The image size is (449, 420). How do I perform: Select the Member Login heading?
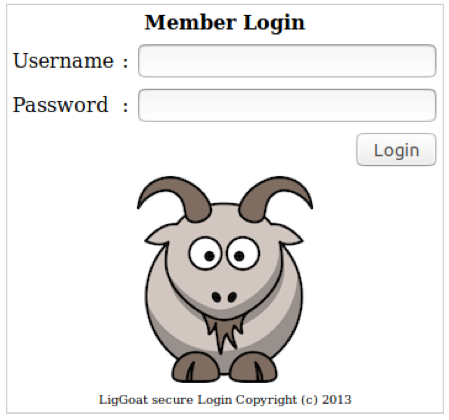[225, 23]
